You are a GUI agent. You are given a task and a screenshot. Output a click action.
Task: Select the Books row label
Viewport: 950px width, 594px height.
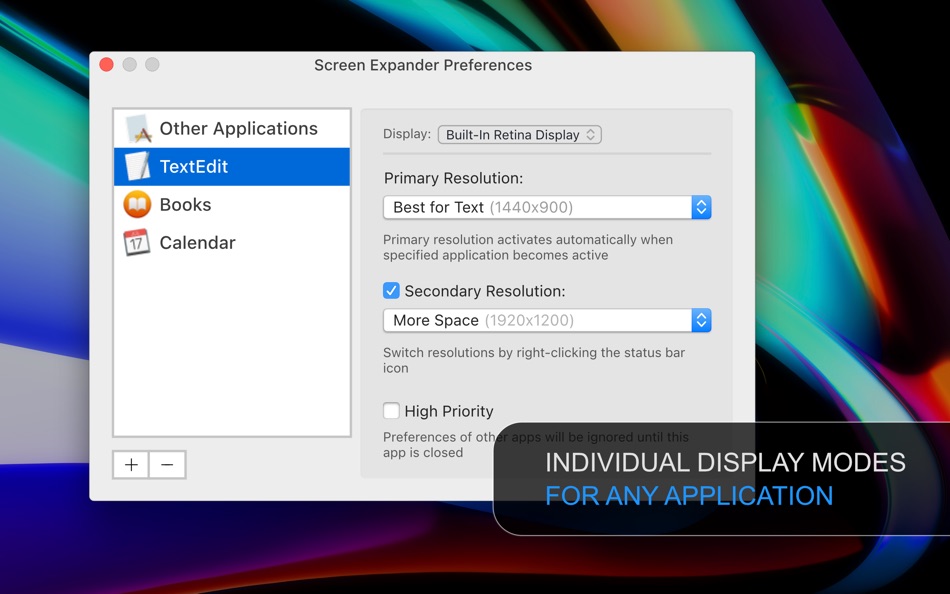tap(185, 205)
